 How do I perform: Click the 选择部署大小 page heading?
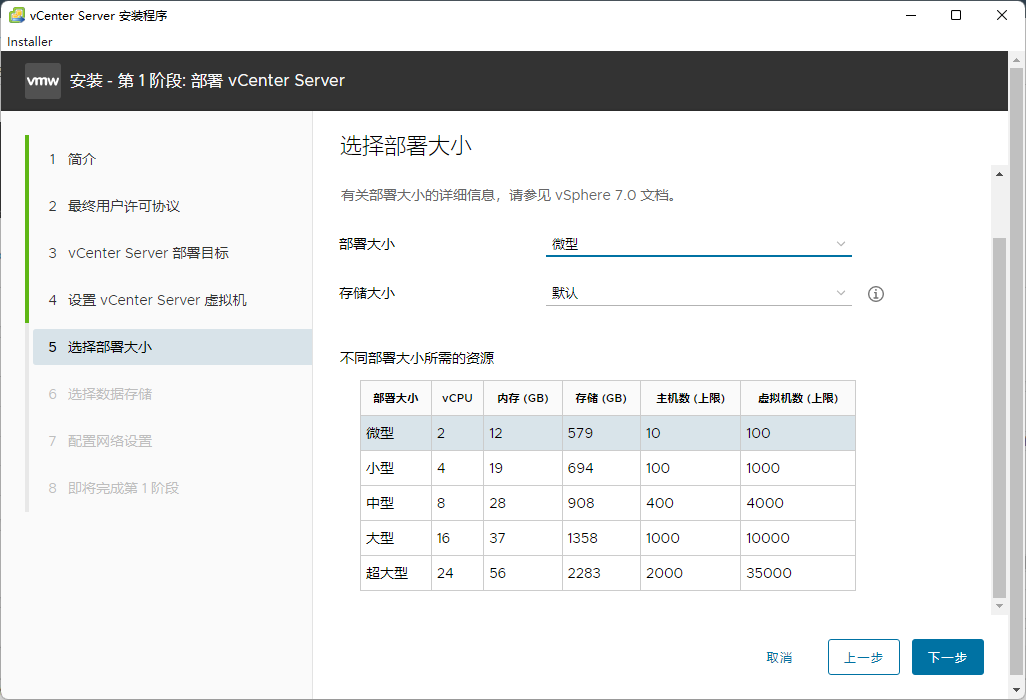point(406,146)
